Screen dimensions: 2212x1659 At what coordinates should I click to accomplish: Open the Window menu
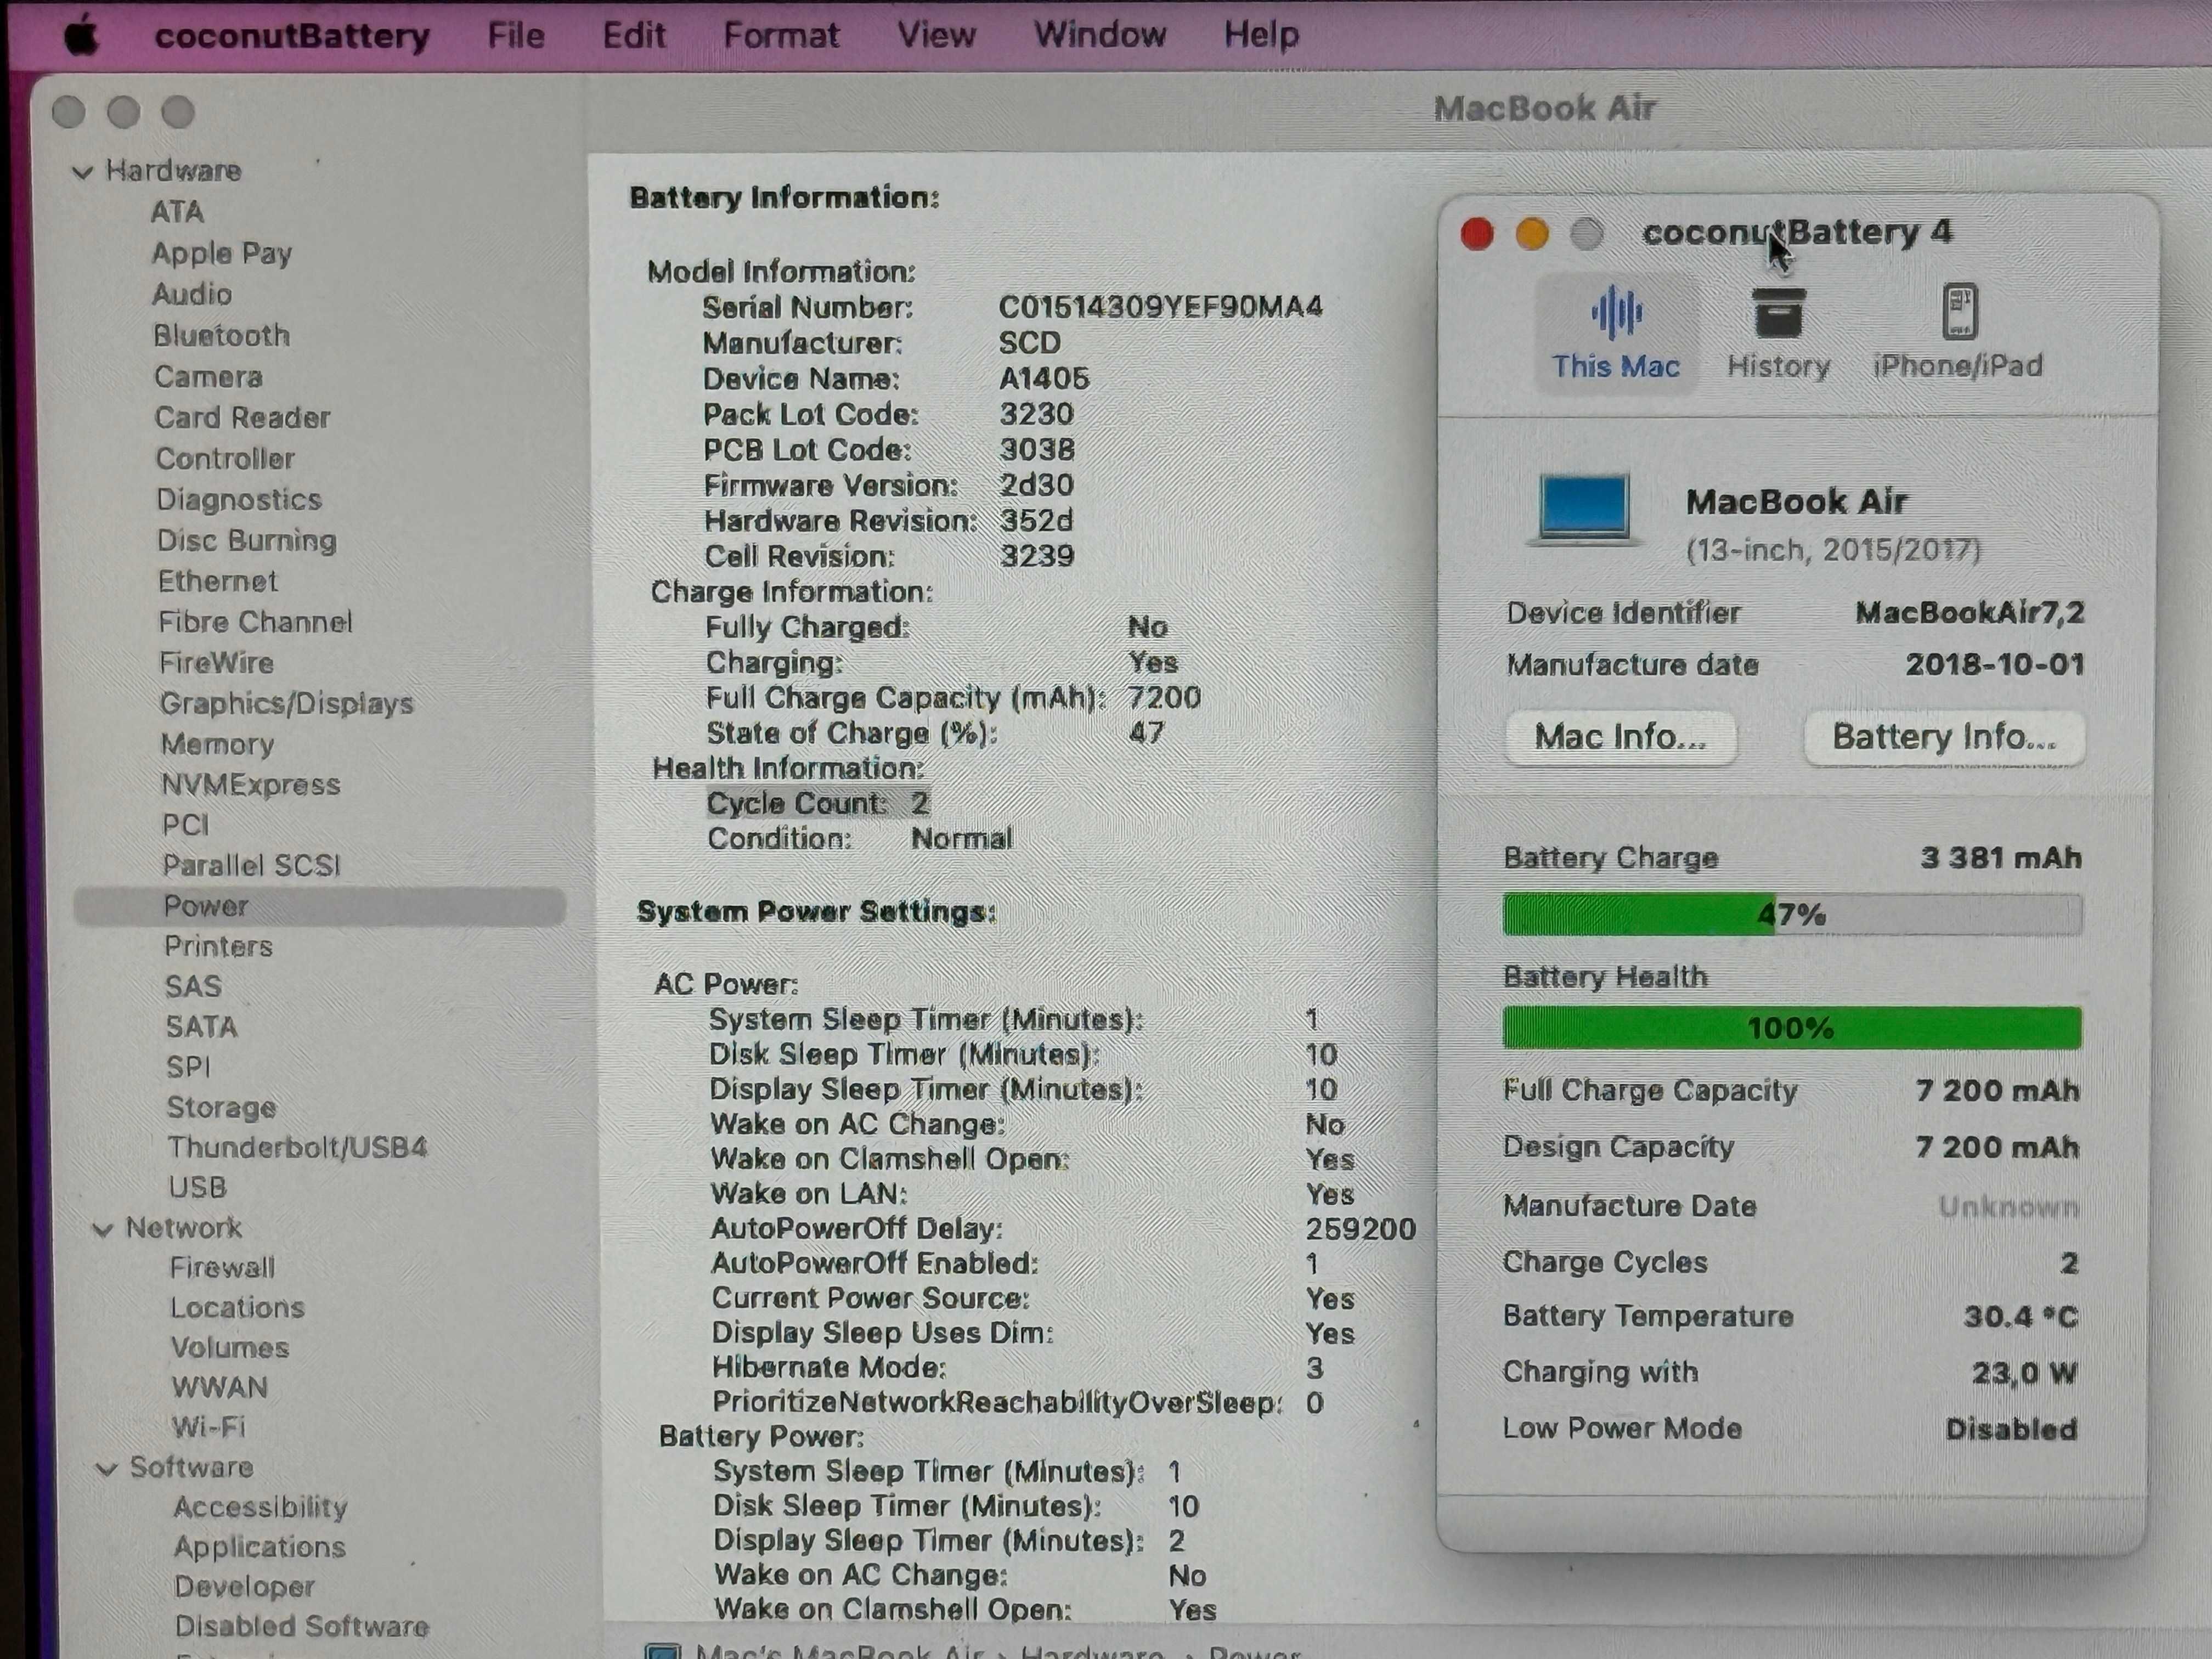(1100, 36)
